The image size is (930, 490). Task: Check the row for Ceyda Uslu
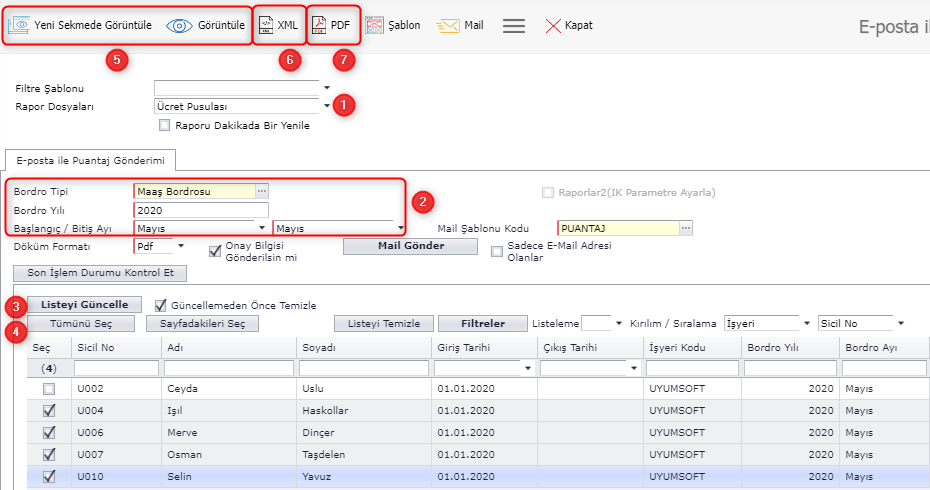coord(48,388)
